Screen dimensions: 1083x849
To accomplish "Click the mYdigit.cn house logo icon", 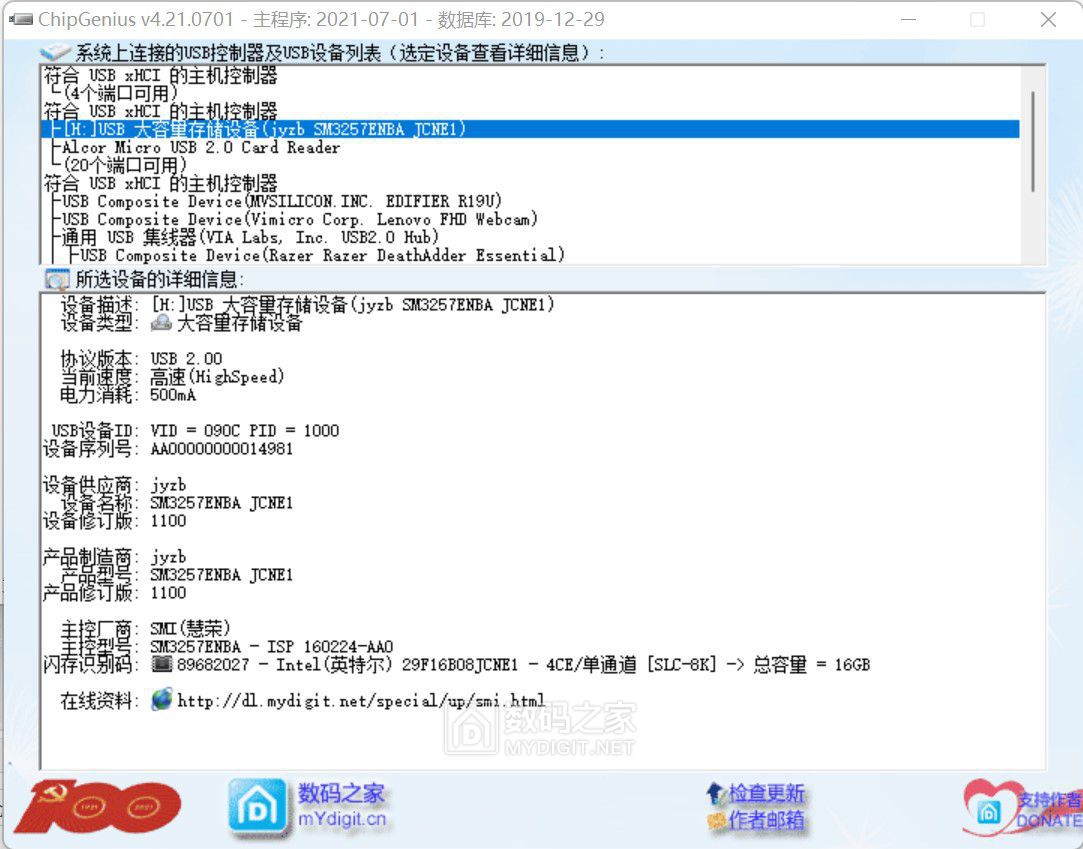I will [x=258, y=807].
